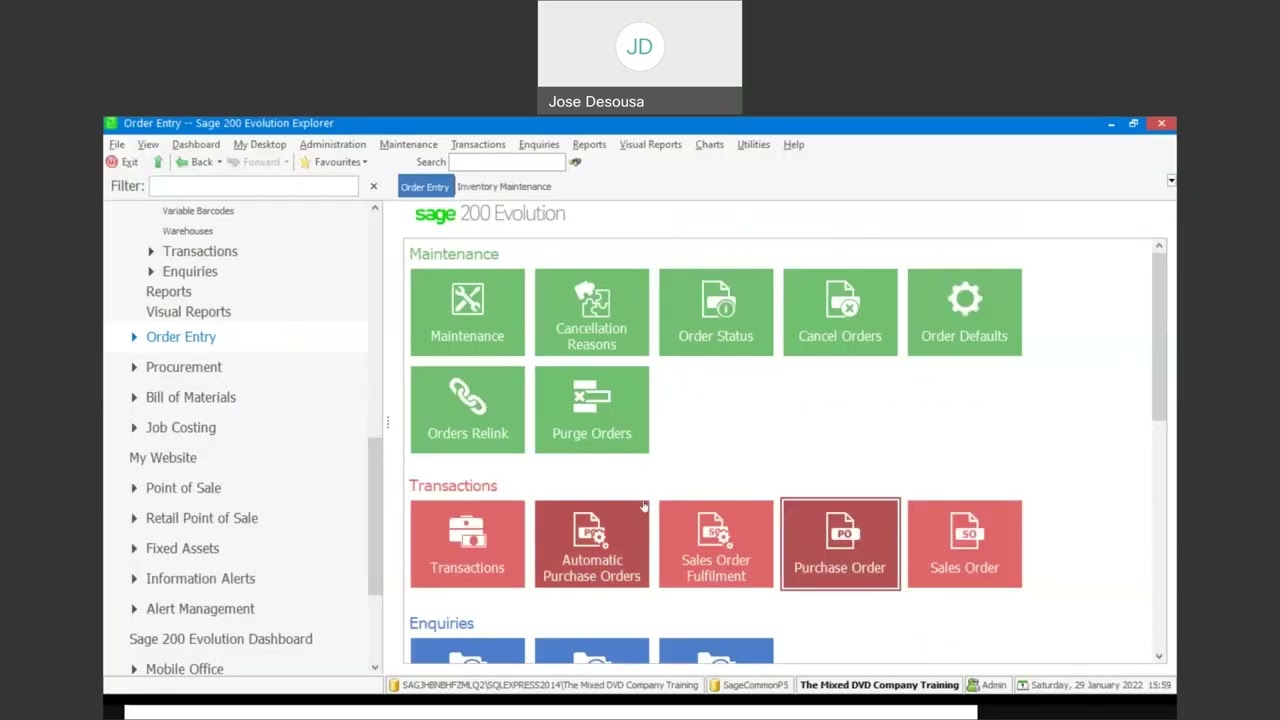Screen dimensions: 1280x720
Task: Click the Sage 200 Evolution window title icon
Action: point(112,123)
